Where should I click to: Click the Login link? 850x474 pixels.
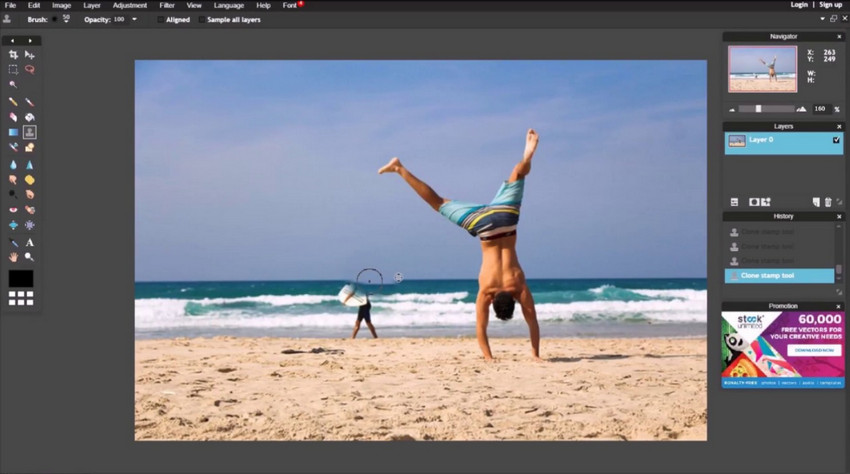799,5
